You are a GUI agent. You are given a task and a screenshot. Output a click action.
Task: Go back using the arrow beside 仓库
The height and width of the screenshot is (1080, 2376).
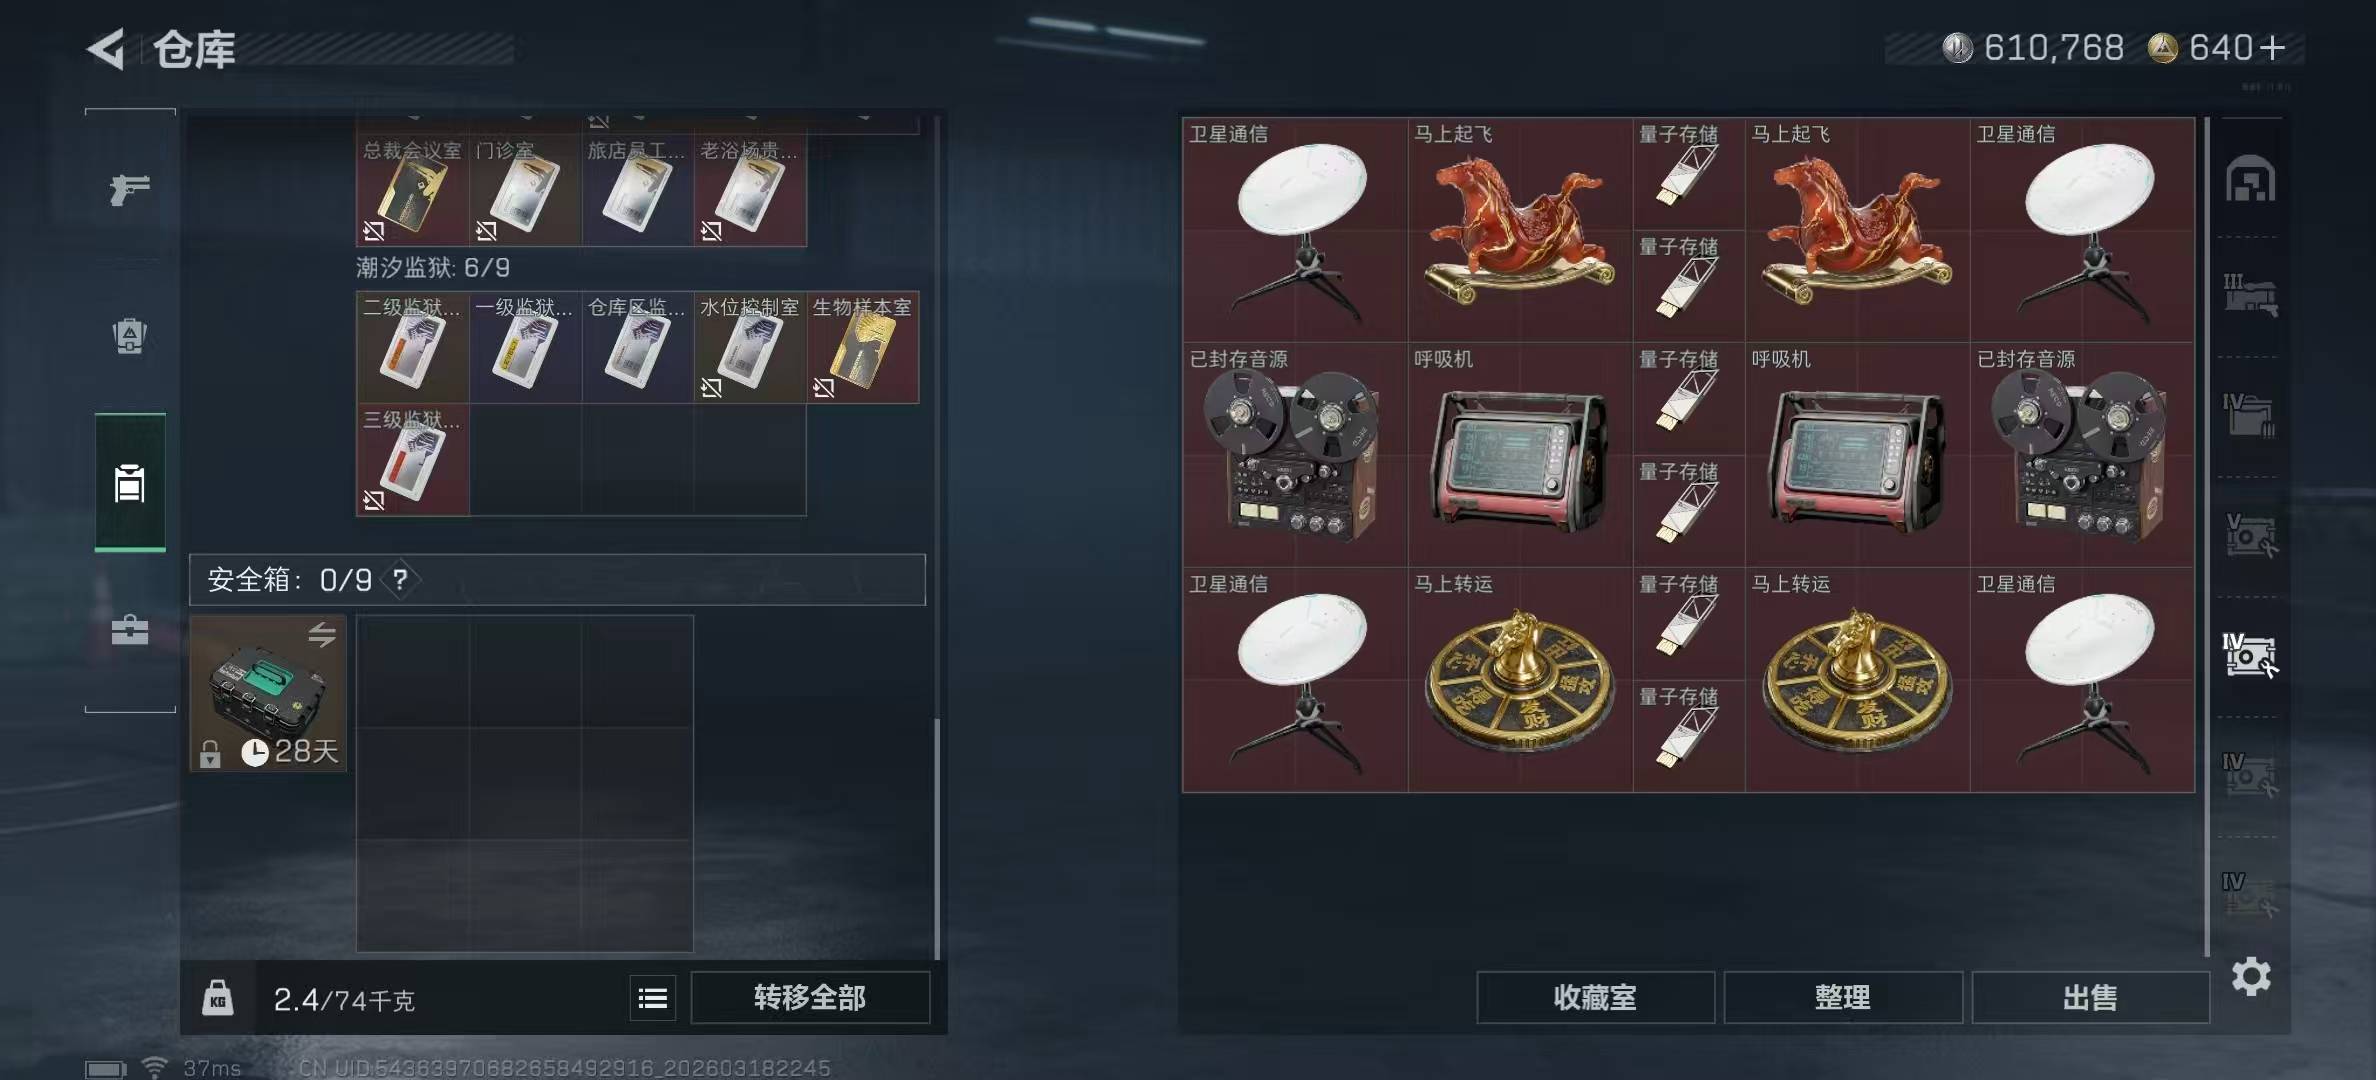pyautogui.click(x=107, y=48)
